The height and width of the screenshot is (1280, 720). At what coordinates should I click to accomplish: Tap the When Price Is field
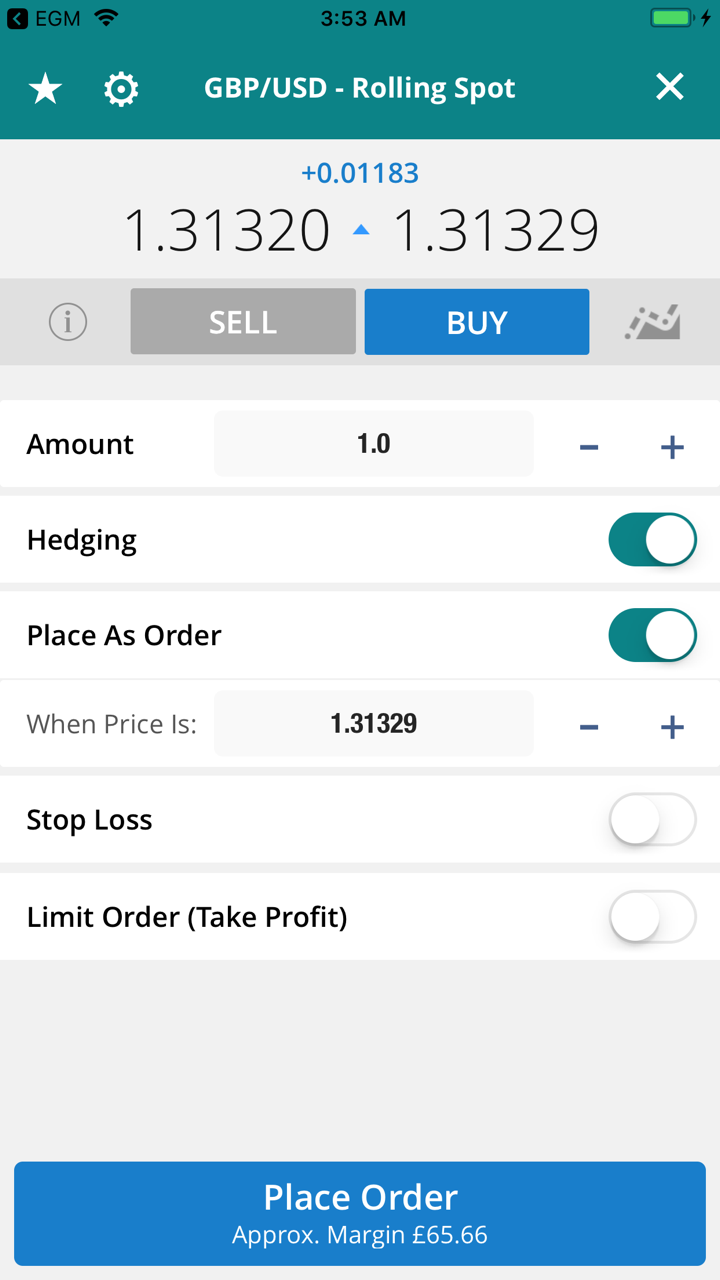pos(374,724)
